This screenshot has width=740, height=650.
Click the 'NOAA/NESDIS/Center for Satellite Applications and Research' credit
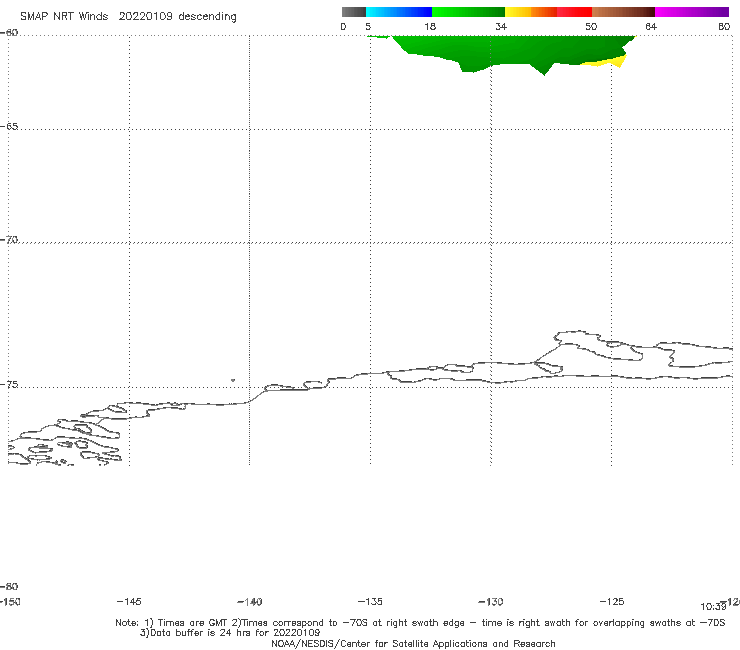point(413,643)
